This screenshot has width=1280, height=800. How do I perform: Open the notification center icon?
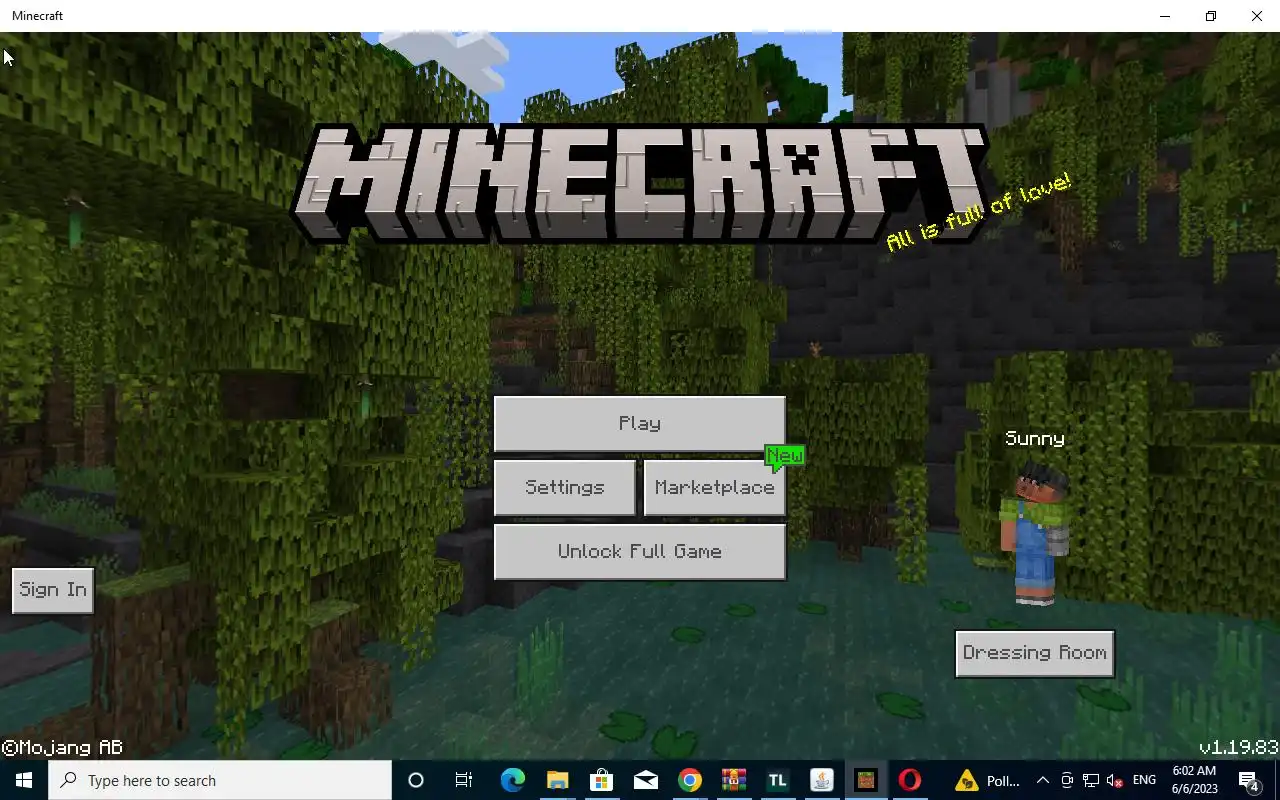coord(1249,780)
